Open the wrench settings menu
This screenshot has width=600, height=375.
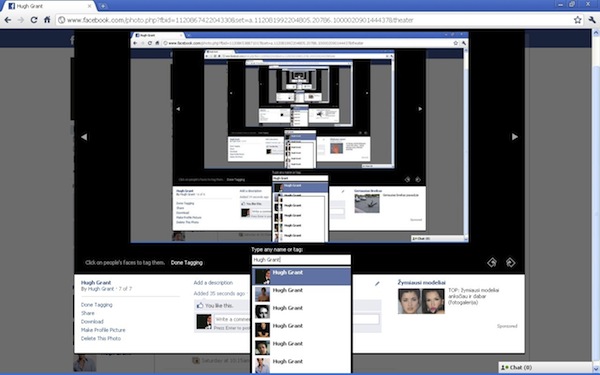pos(592,20)
